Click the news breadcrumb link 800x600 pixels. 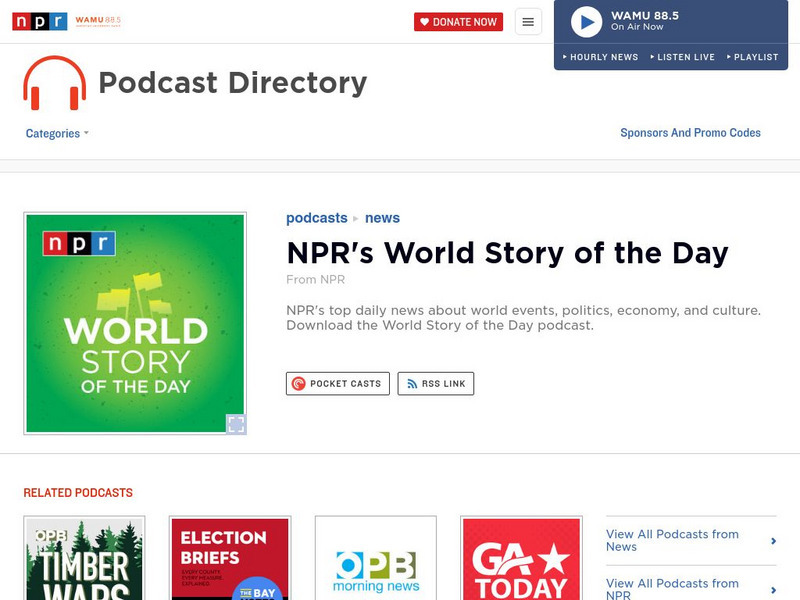coord(382,218)
